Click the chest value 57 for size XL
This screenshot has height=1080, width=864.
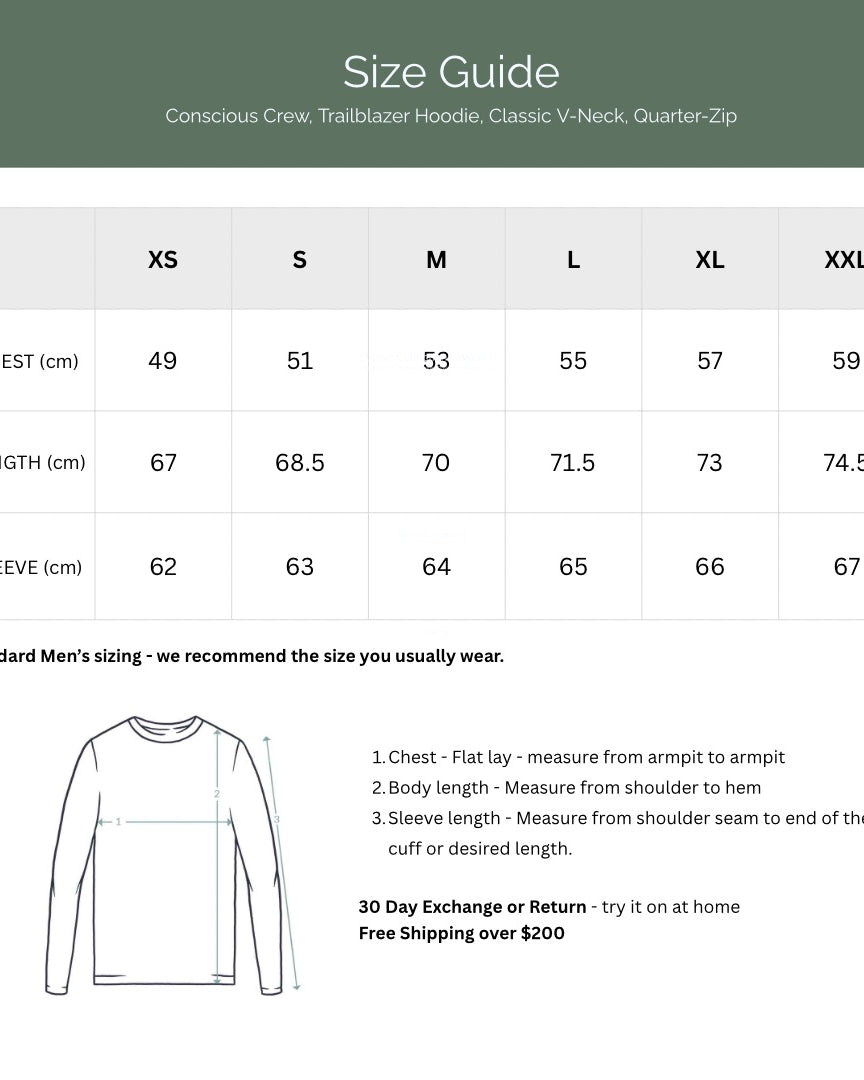[x=710, y=361]
